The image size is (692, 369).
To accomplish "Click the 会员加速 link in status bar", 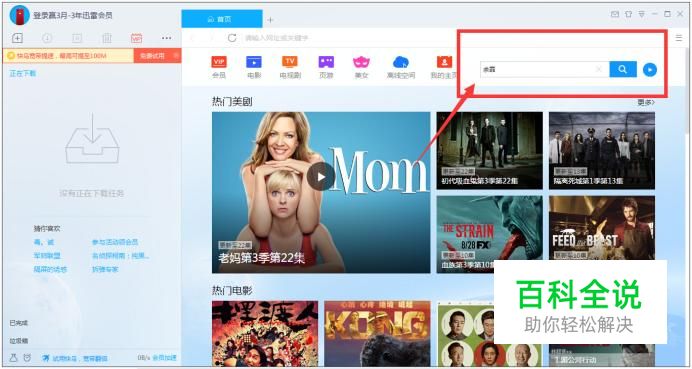I will coord(165,358).
